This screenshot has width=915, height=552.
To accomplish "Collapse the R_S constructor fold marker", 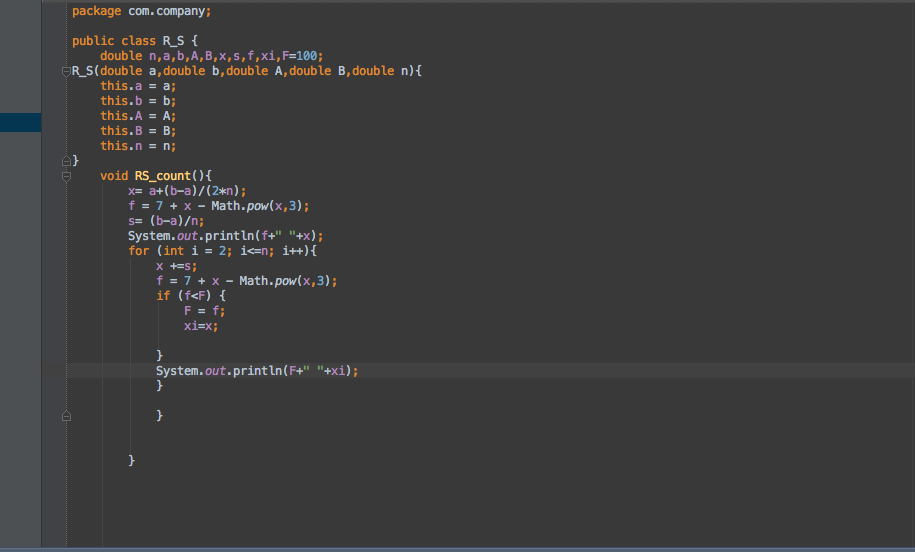I will 66,72.
